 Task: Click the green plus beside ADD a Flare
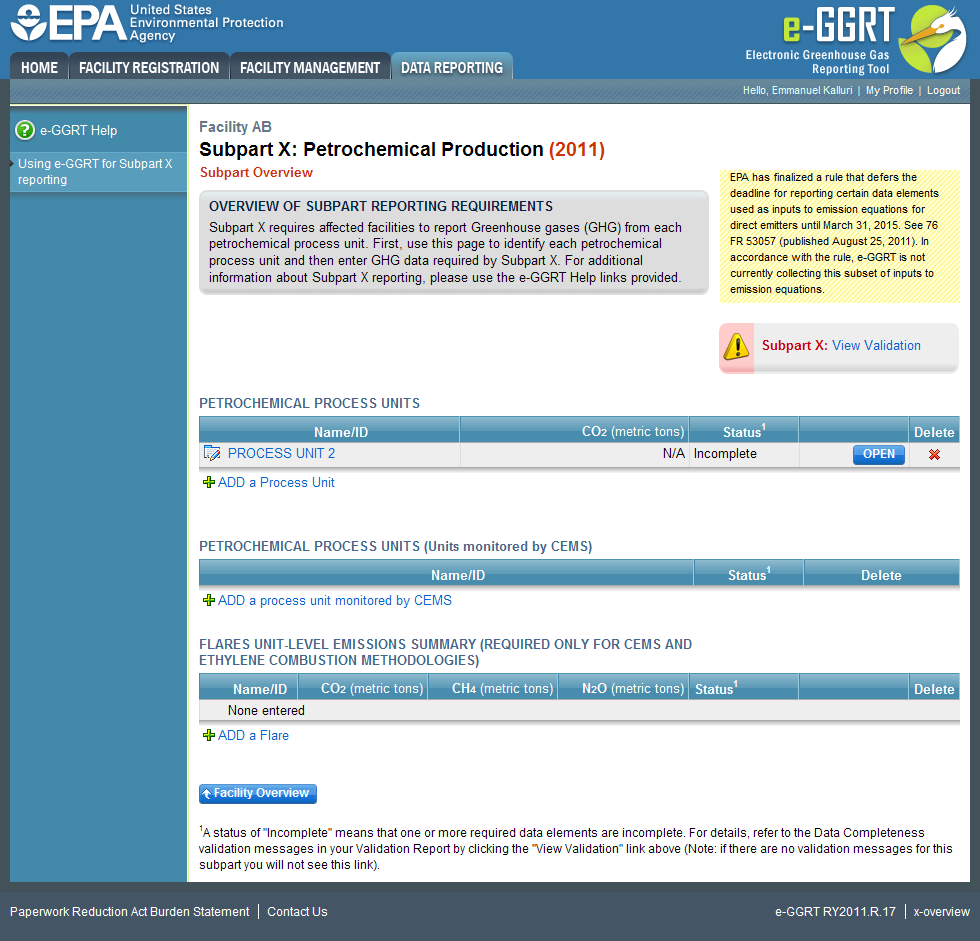coord(209,735)
